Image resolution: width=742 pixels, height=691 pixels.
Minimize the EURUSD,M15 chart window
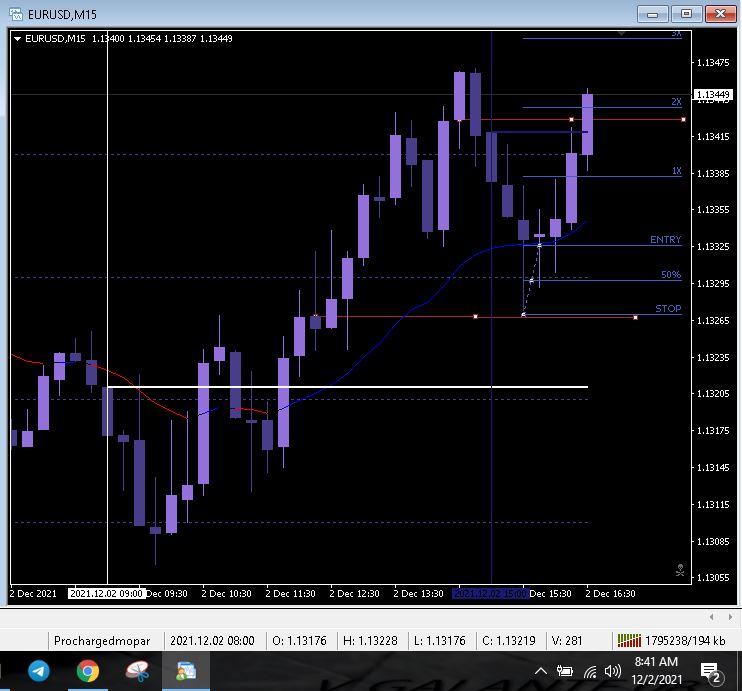pos(653,14)
